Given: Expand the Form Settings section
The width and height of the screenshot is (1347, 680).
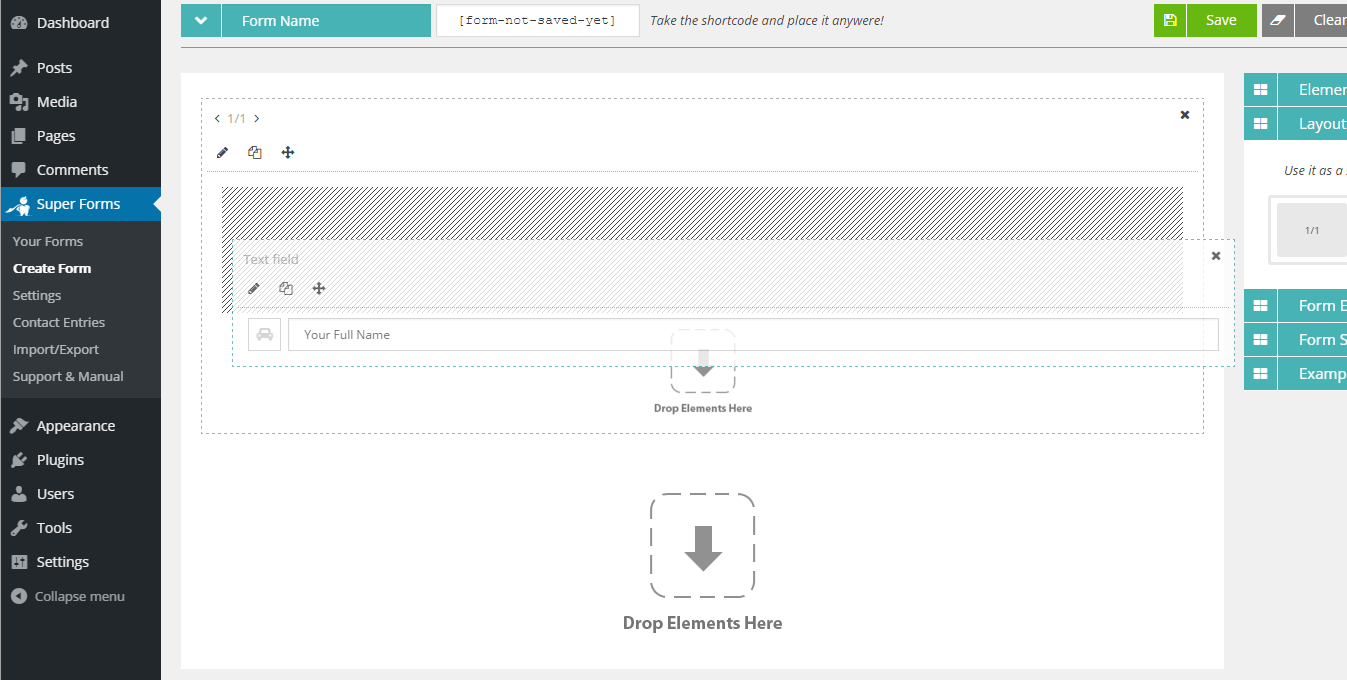Looking at the screenshot, I should point(1310,339).
